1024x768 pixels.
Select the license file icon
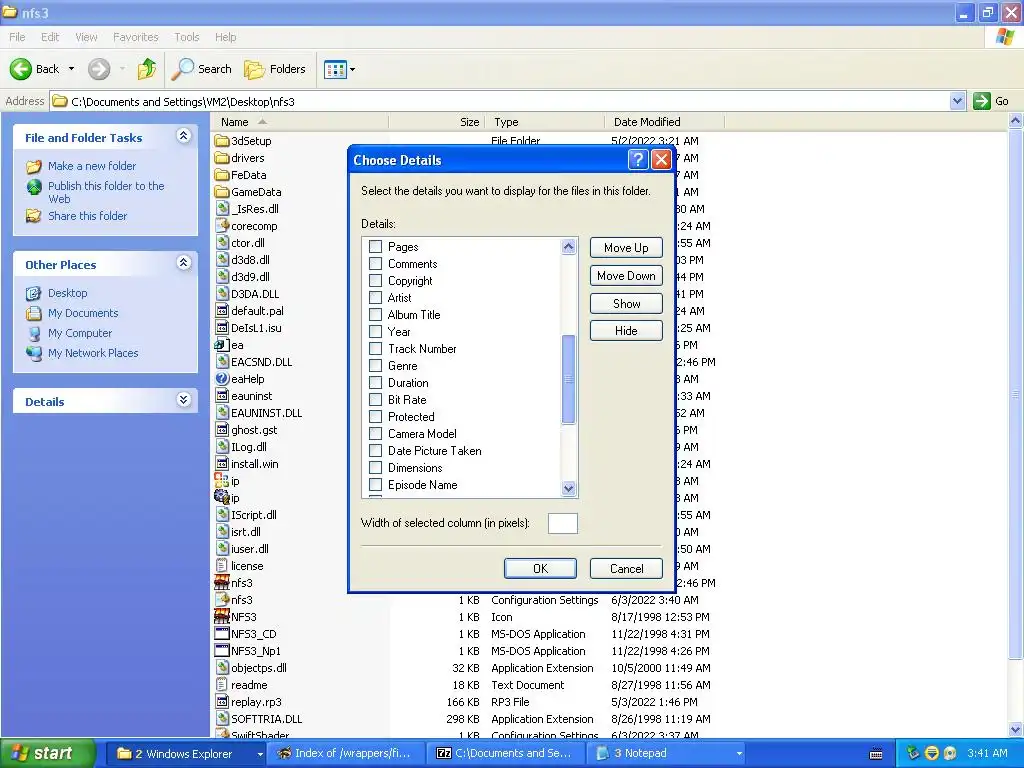(x=222, y=566)
